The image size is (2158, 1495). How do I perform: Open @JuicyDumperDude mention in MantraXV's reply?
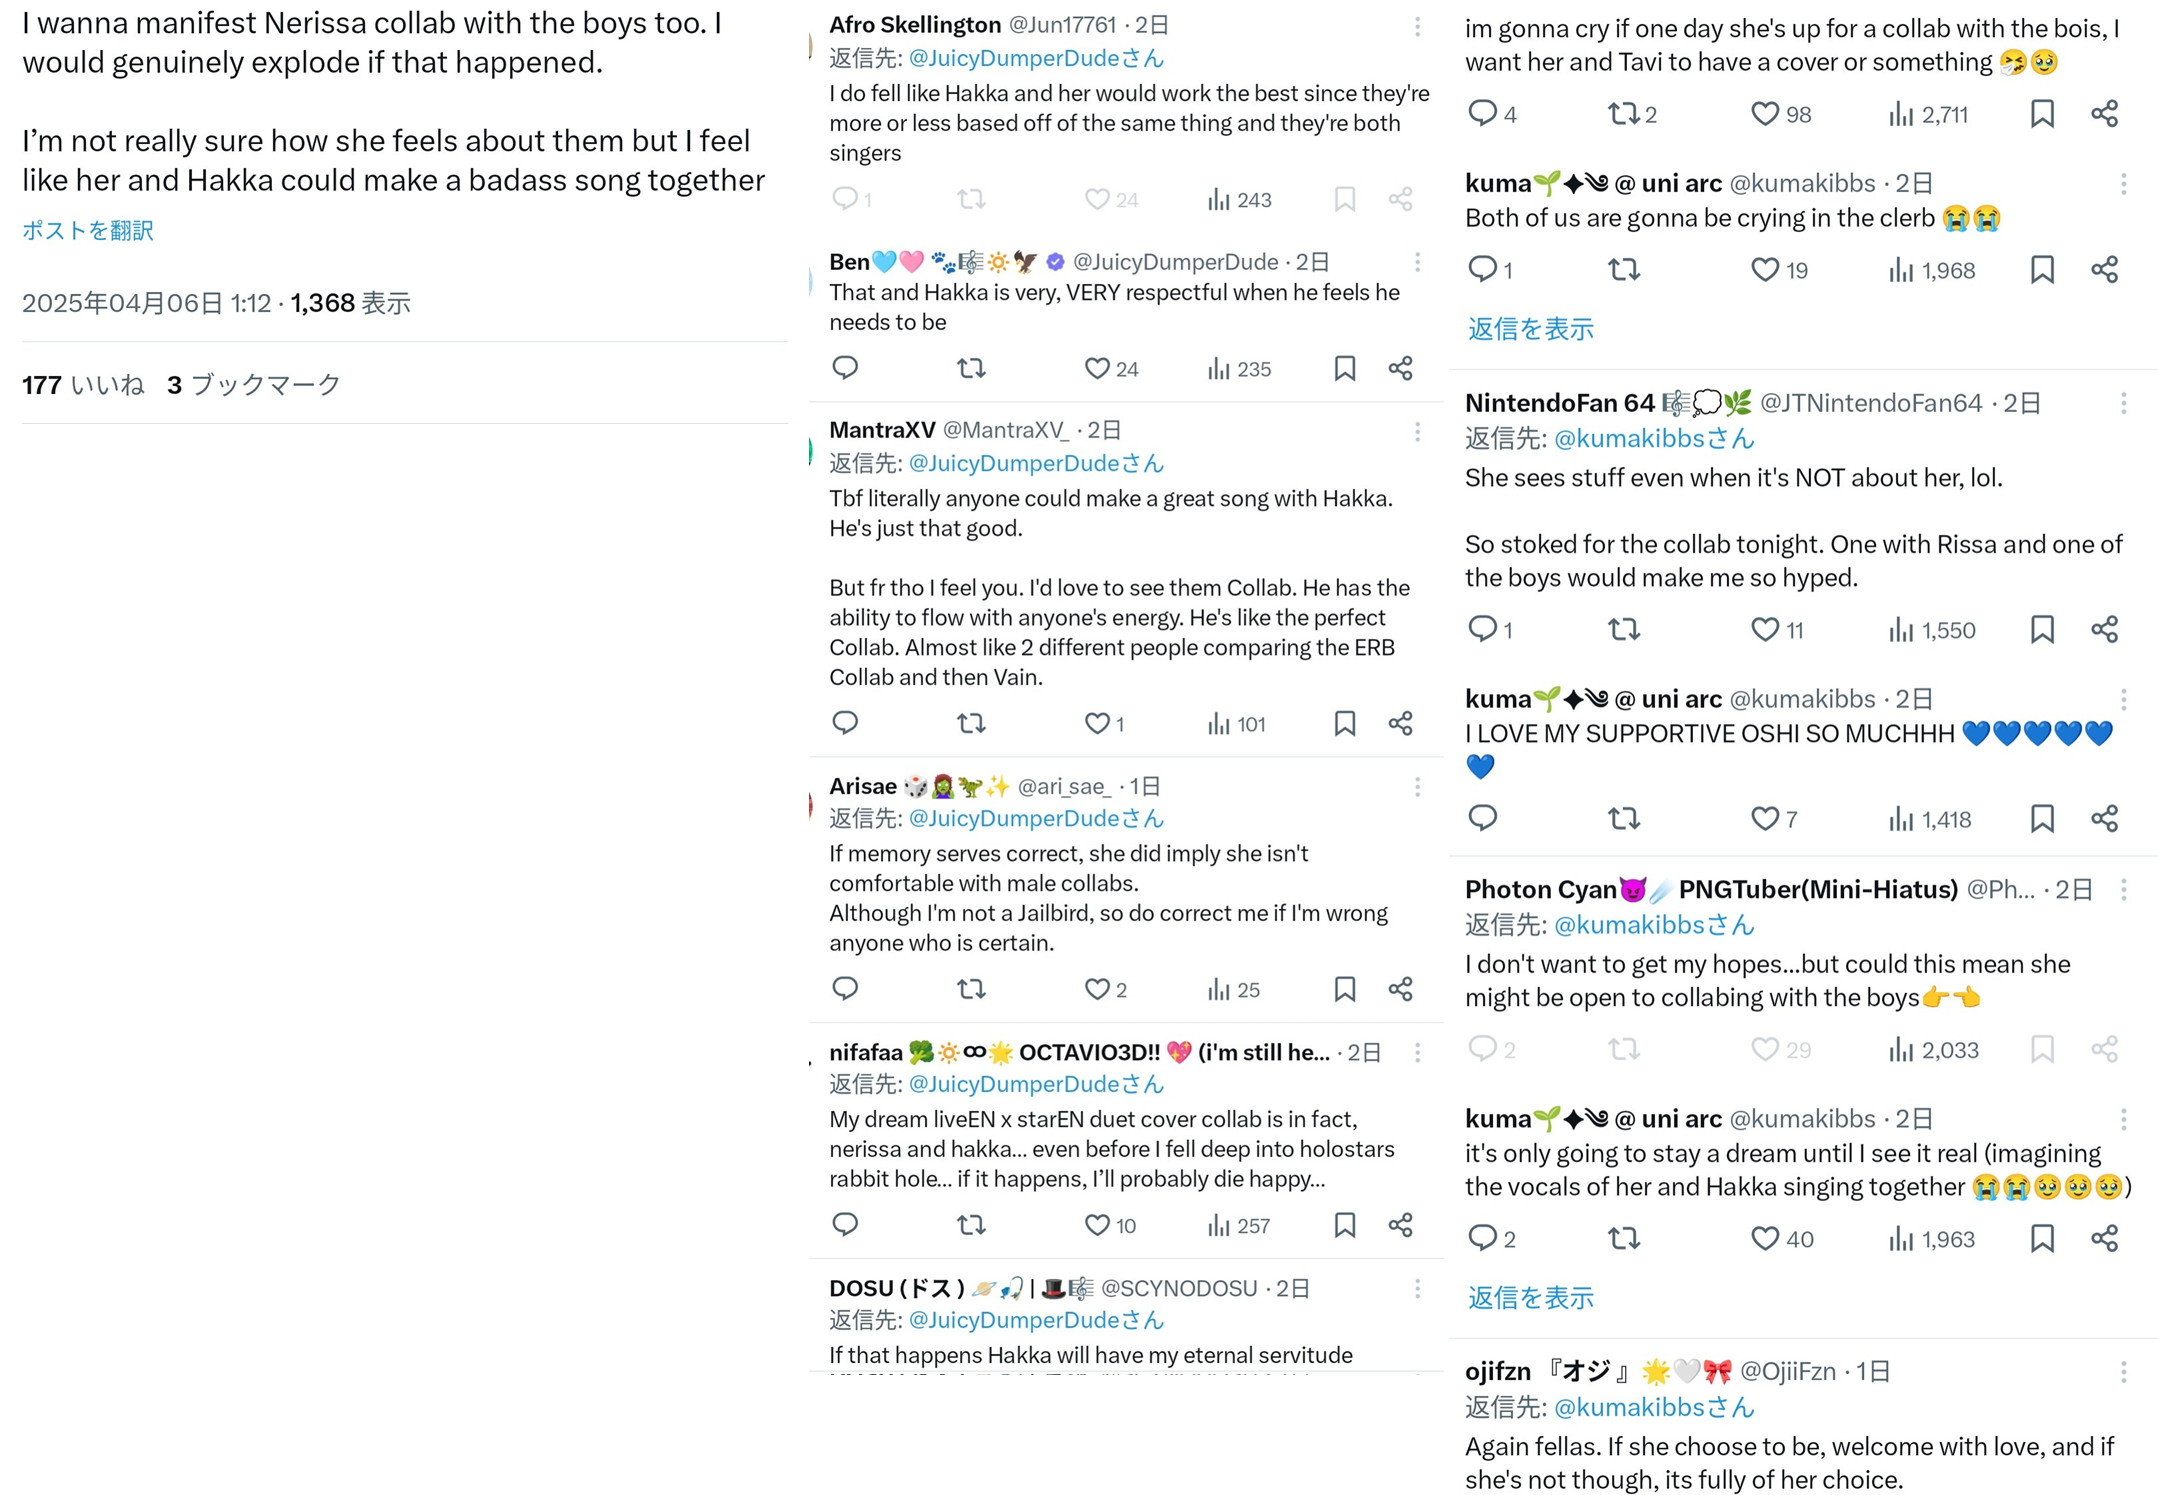coord(1036,463)
